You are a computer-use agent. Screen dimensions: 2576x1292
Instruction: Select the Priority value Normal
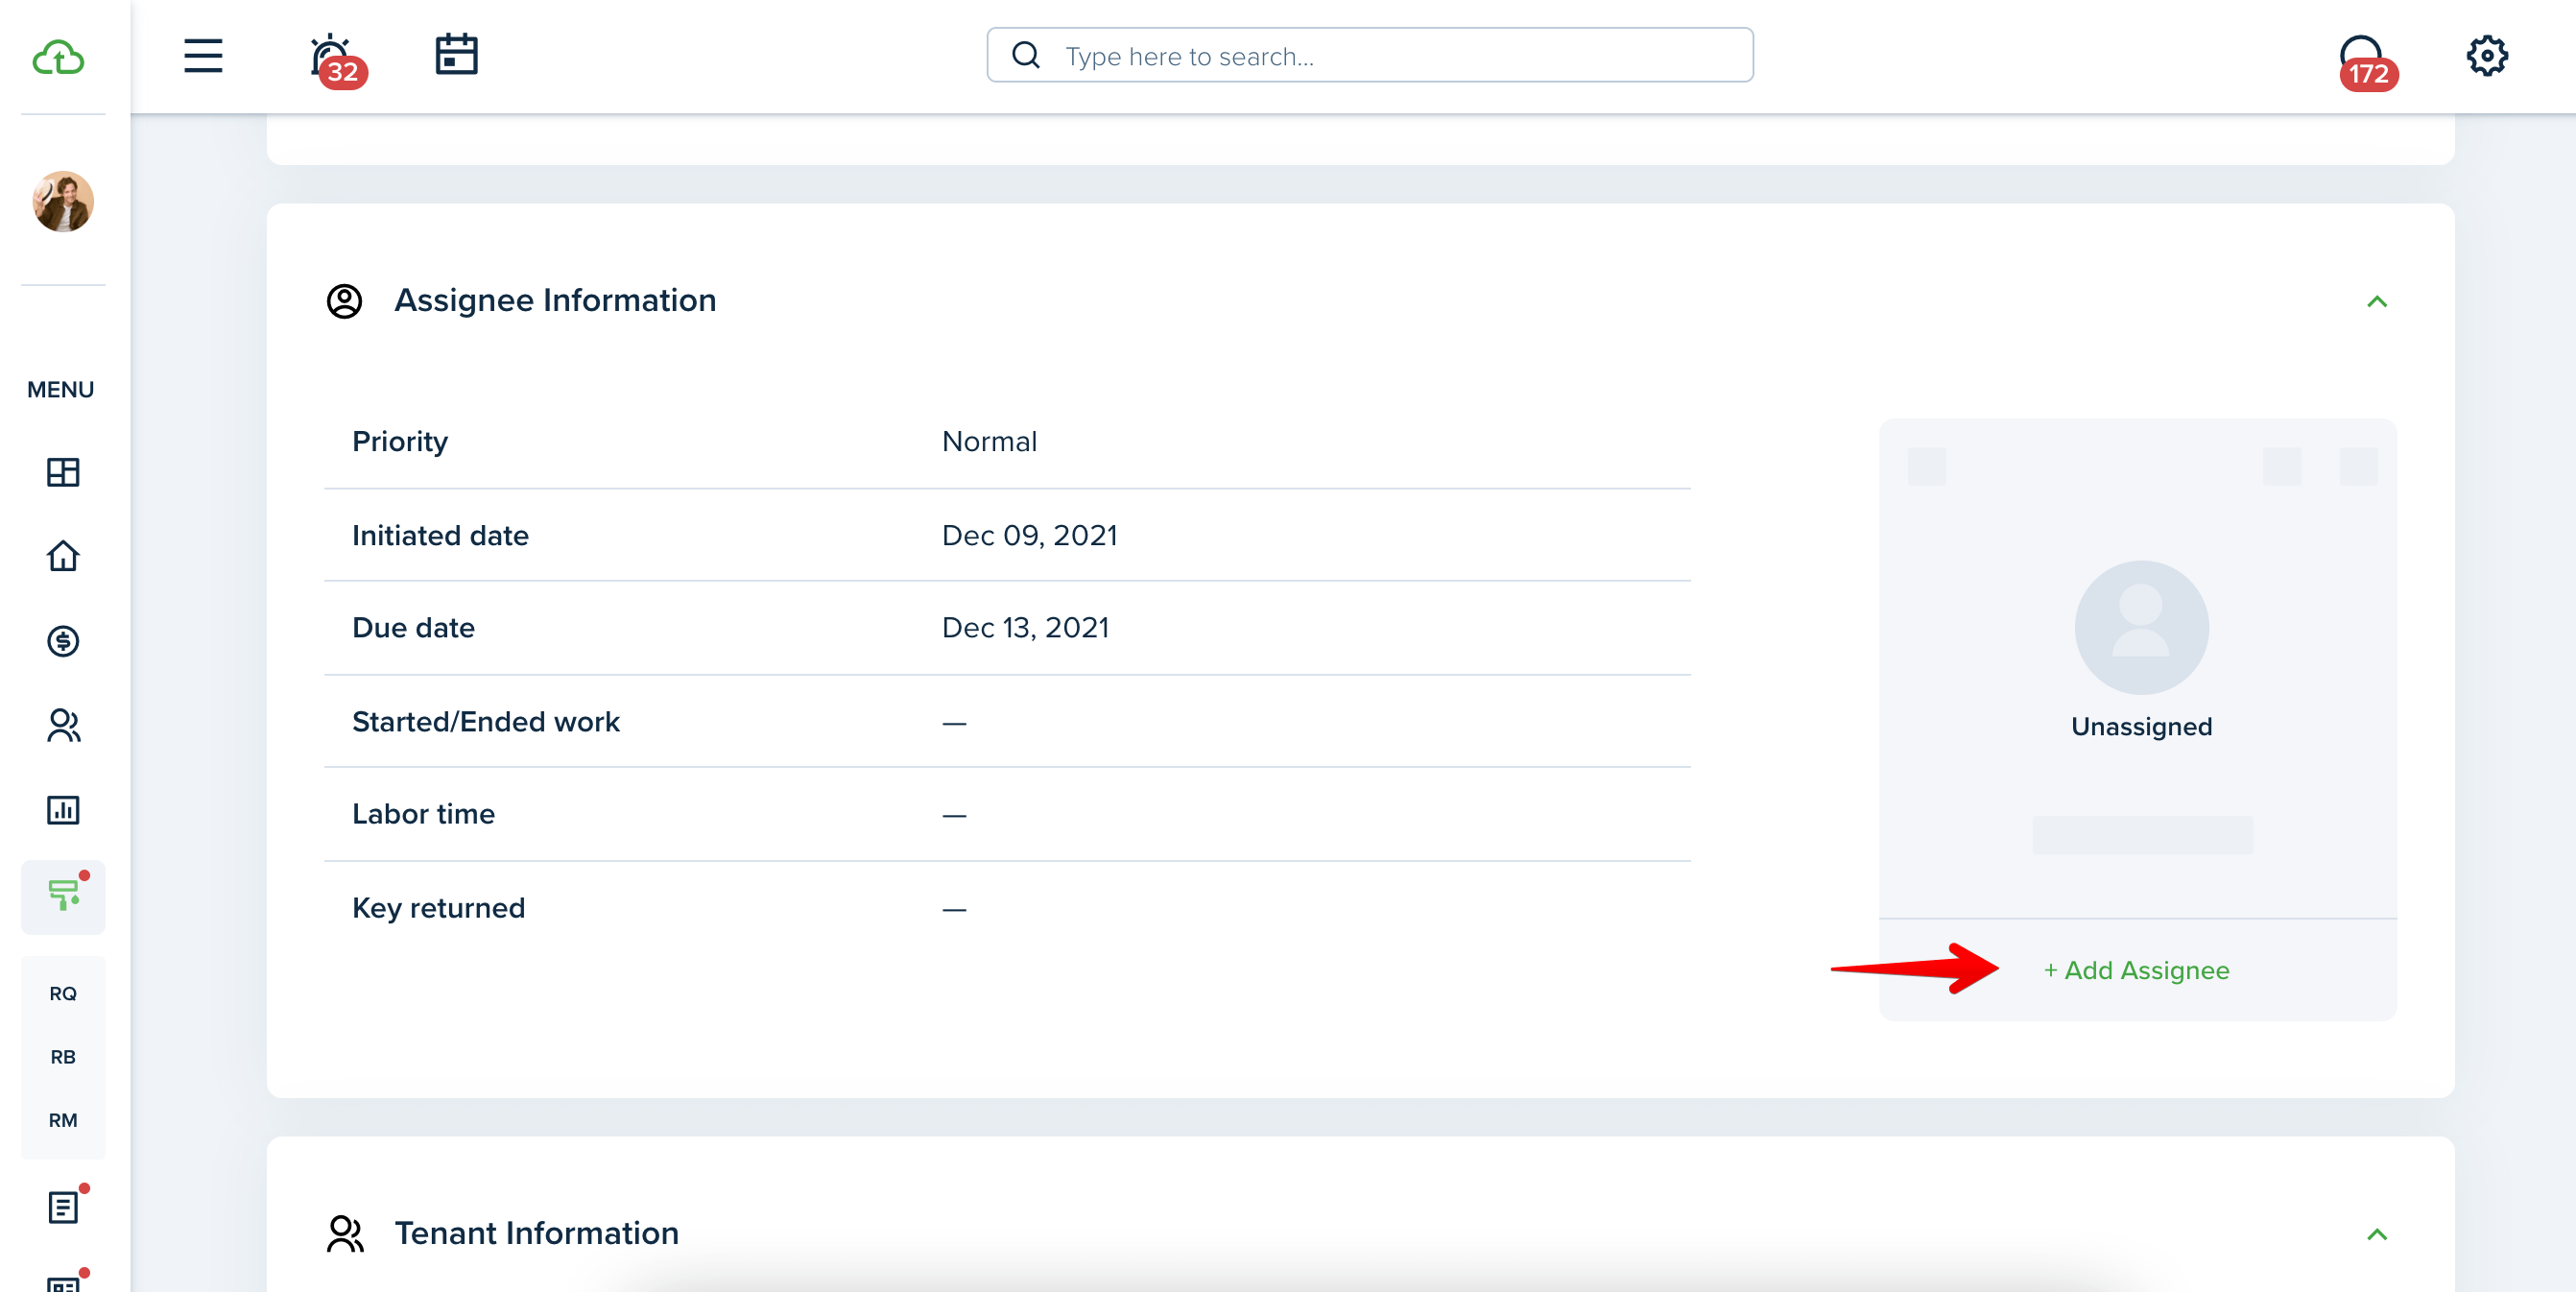point(989,441)
